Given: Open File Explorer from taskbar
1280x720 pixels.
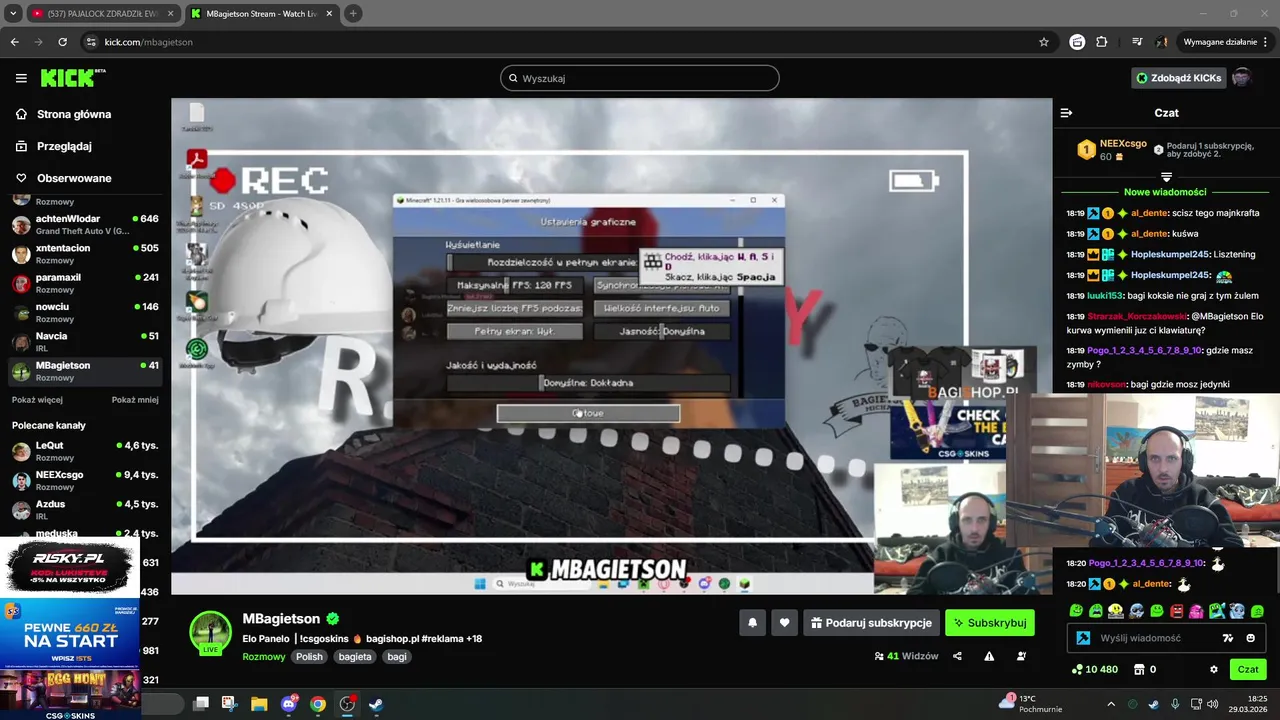Looking at the screenshot, I should tap(259, 704).
